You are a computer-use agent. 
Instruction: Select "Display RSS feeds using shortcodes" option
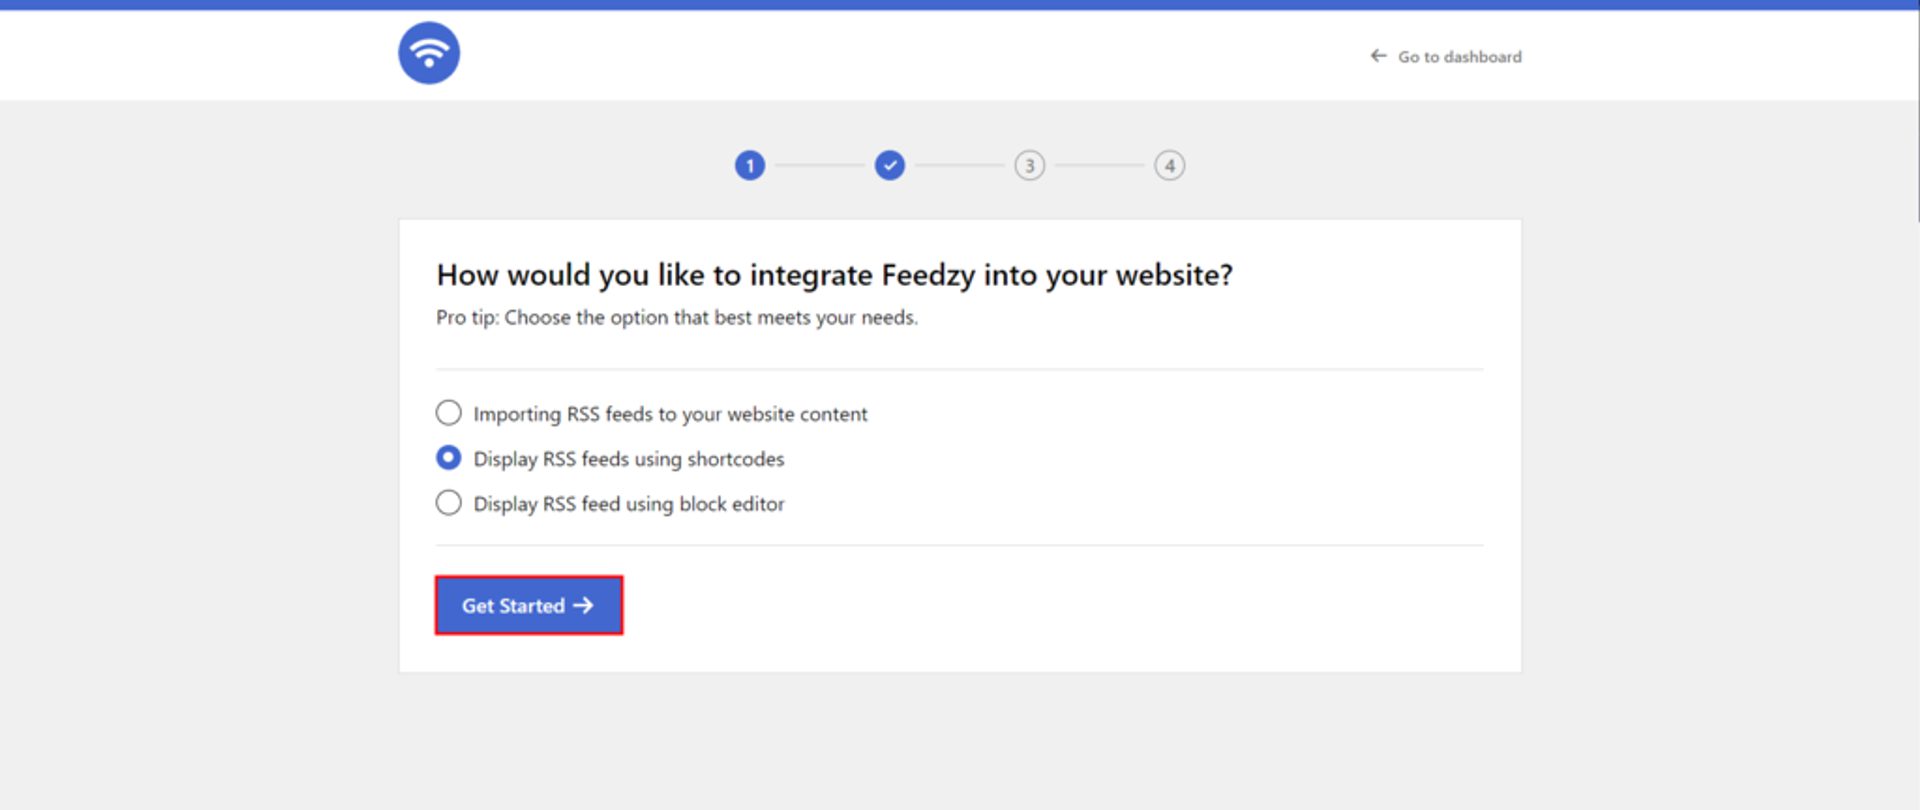pyautogui.click(x=629, y=458)
